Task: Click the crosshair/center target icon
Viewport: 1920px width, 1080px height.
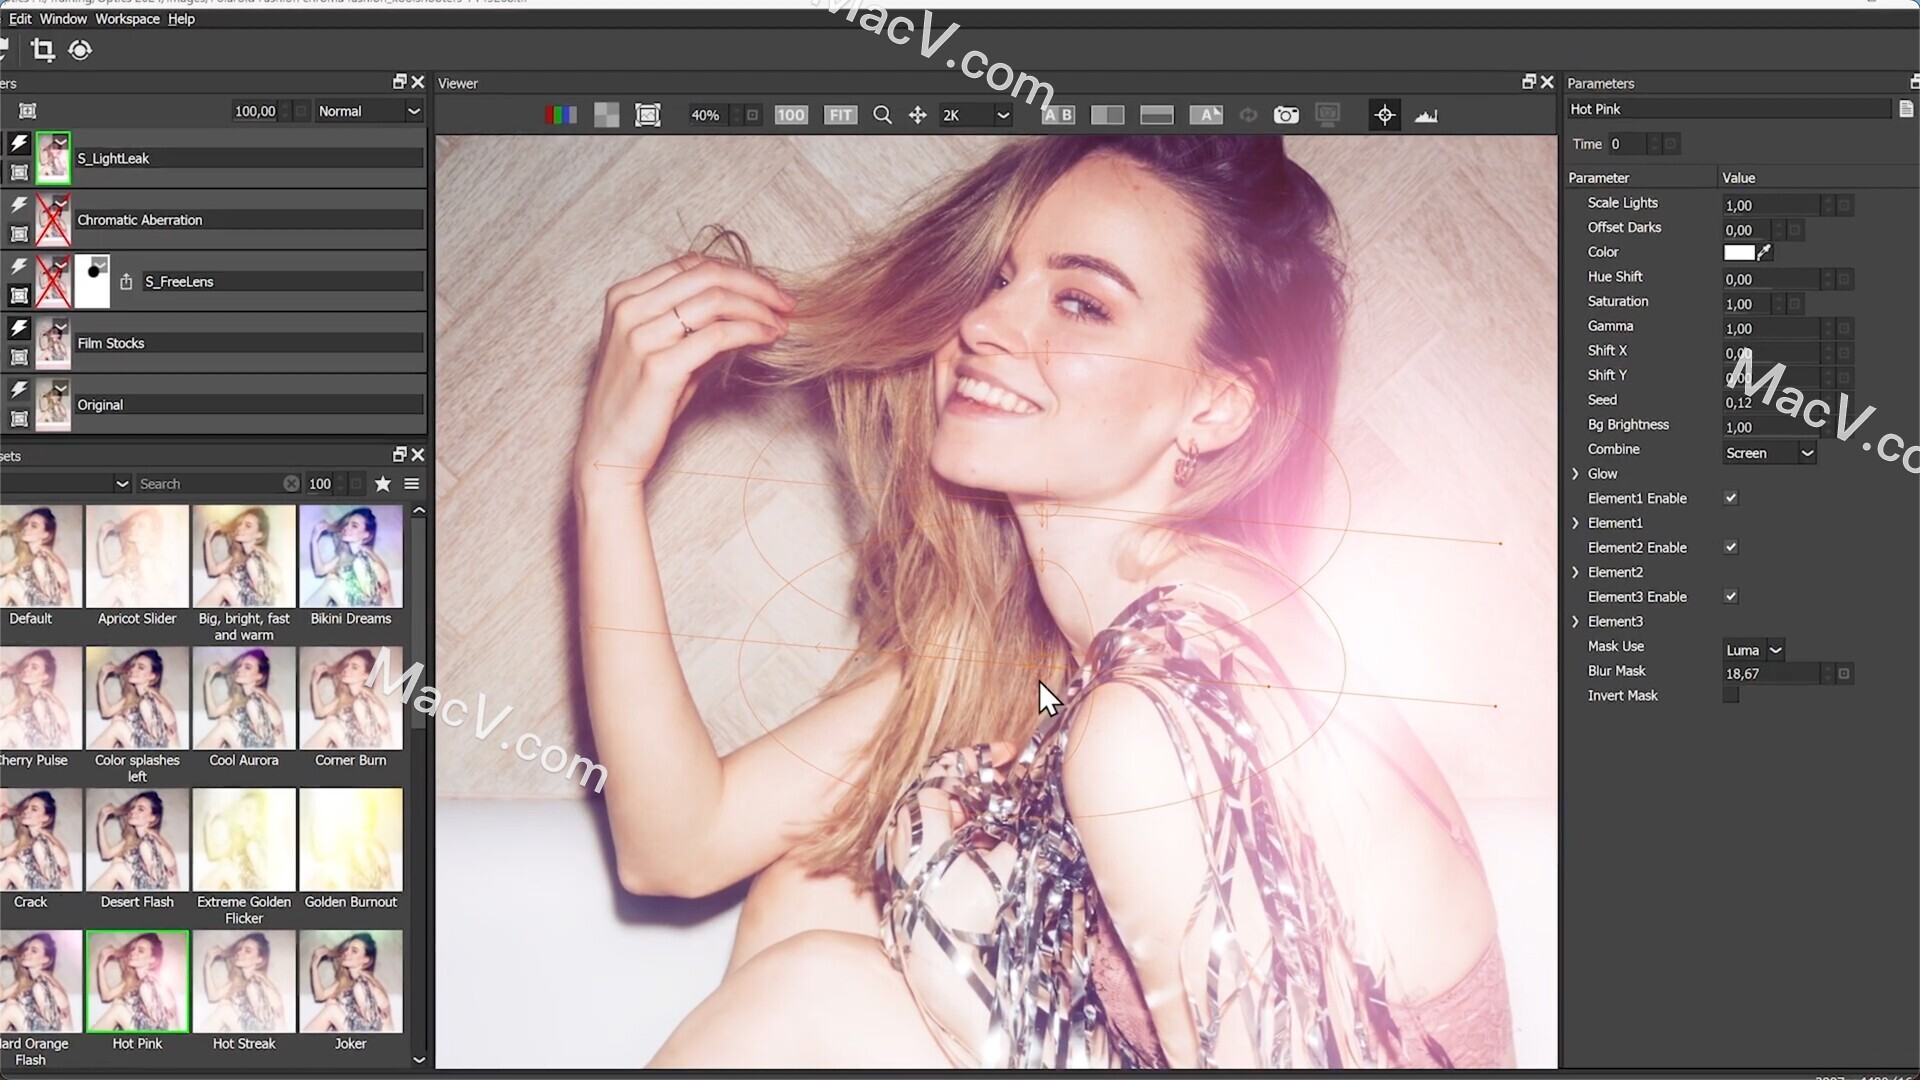Action: pyautogui.click(x=1385, y=115)
